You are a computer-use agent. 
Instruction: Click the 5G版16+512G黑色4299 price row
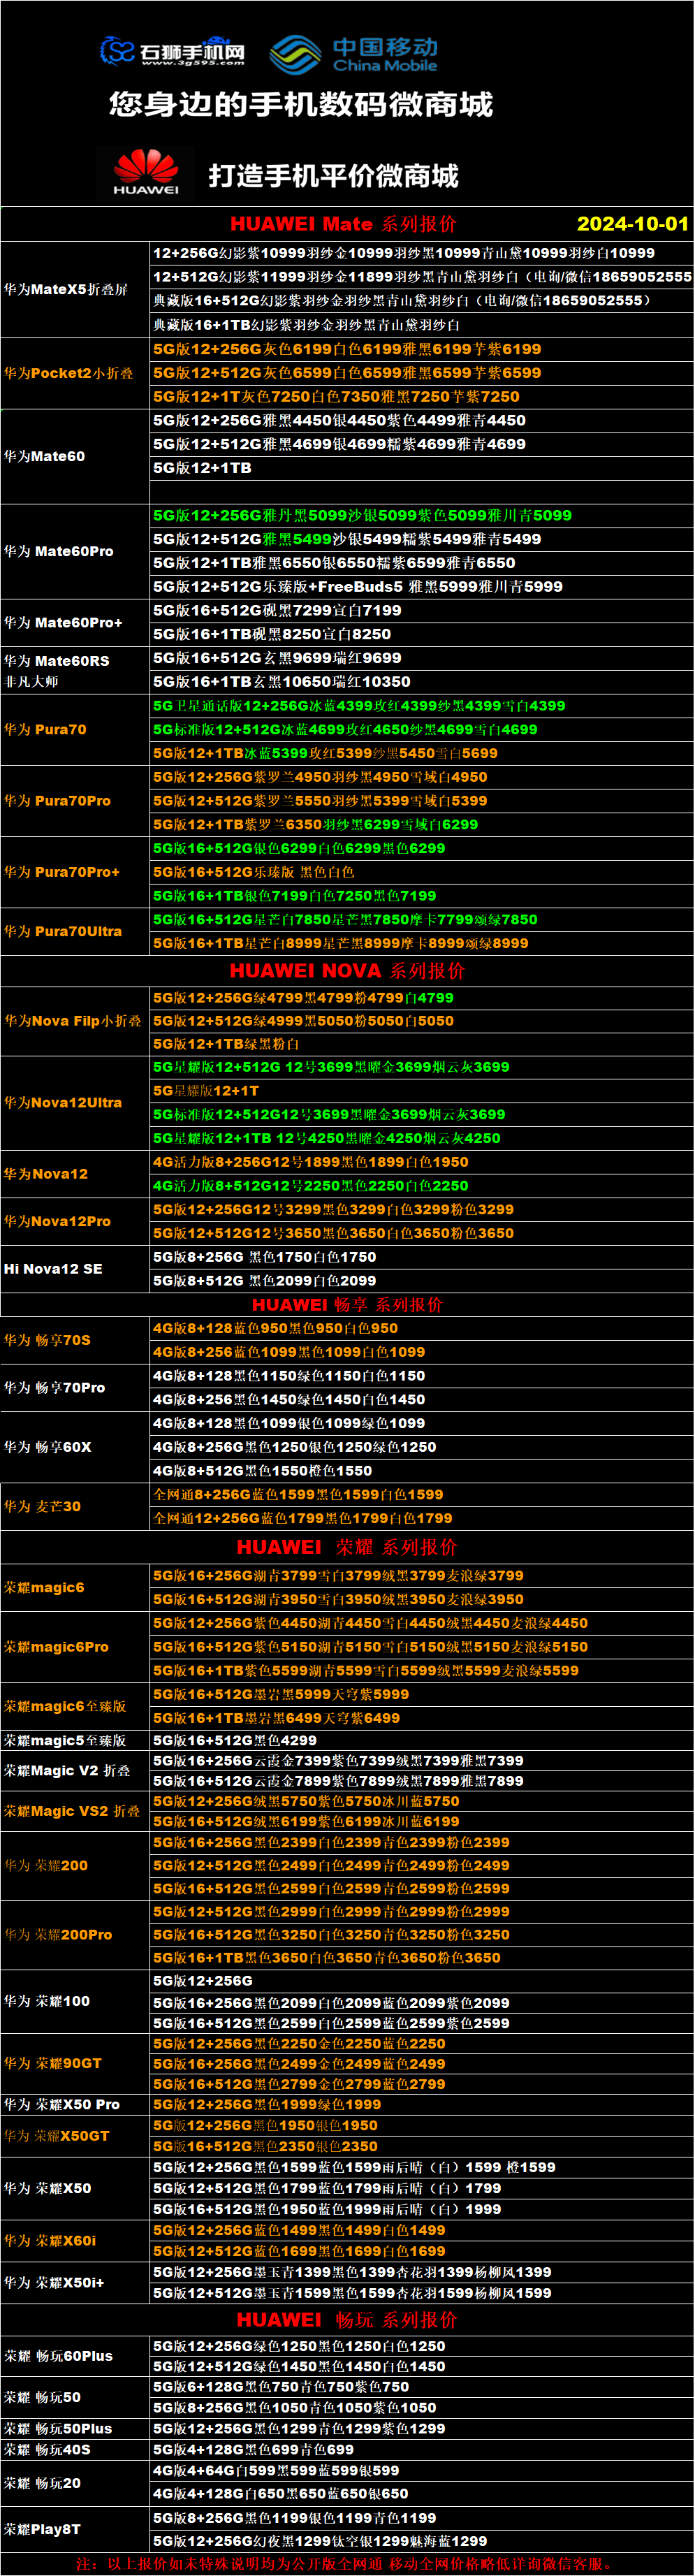click(421, 1741)
